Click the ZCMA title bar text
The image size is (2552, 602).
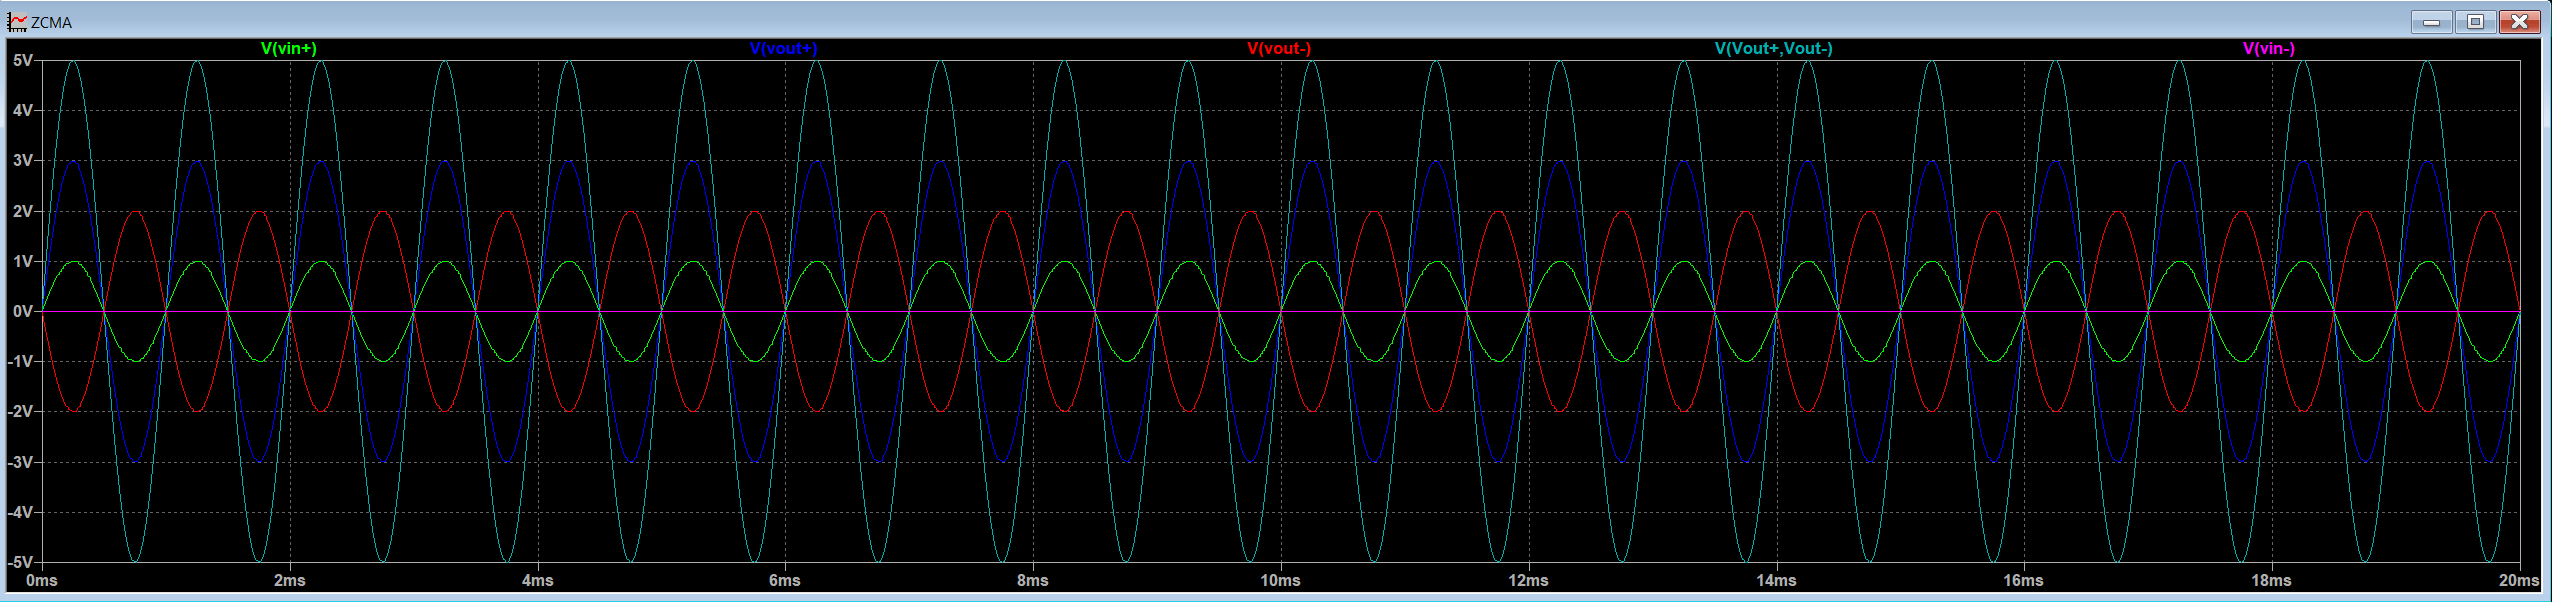[51, 22]
